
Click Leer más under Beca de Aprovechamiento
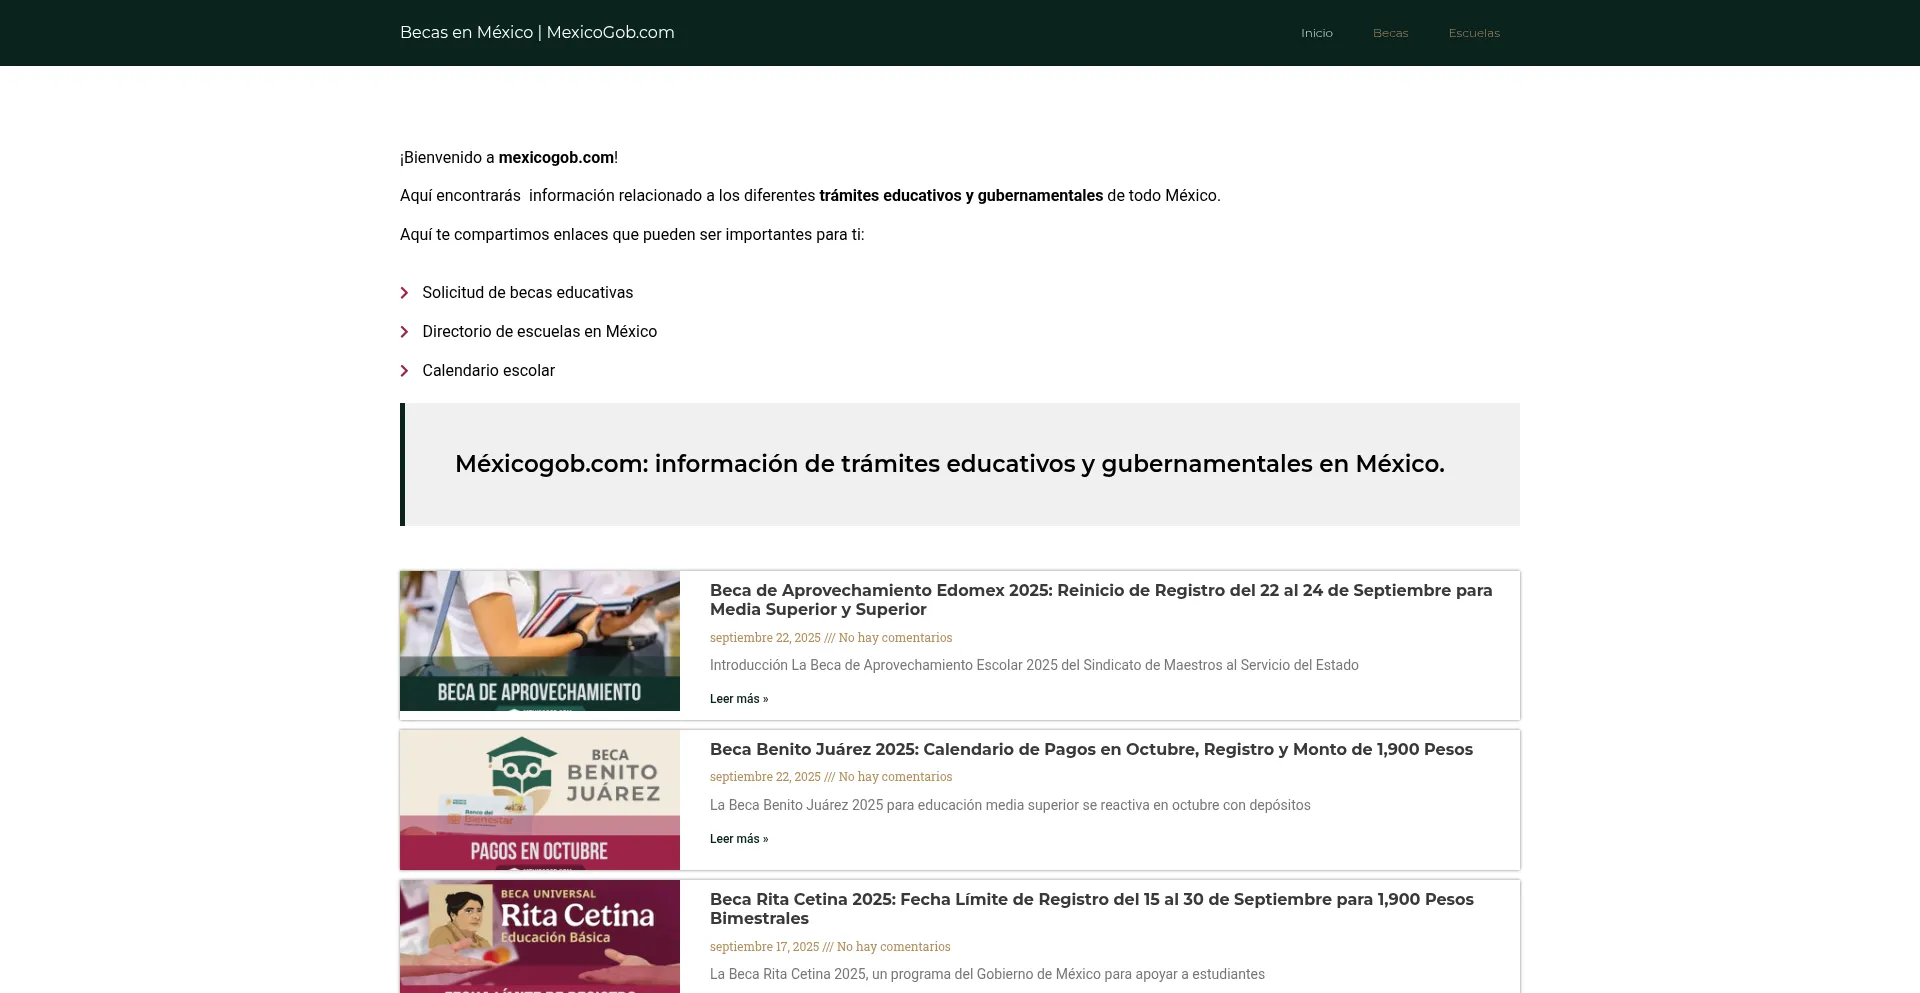point(739,698)
